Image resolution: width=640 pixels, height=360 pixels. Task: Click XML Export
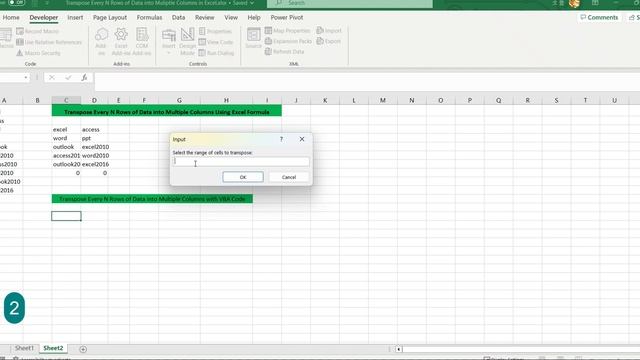point(329,41)
